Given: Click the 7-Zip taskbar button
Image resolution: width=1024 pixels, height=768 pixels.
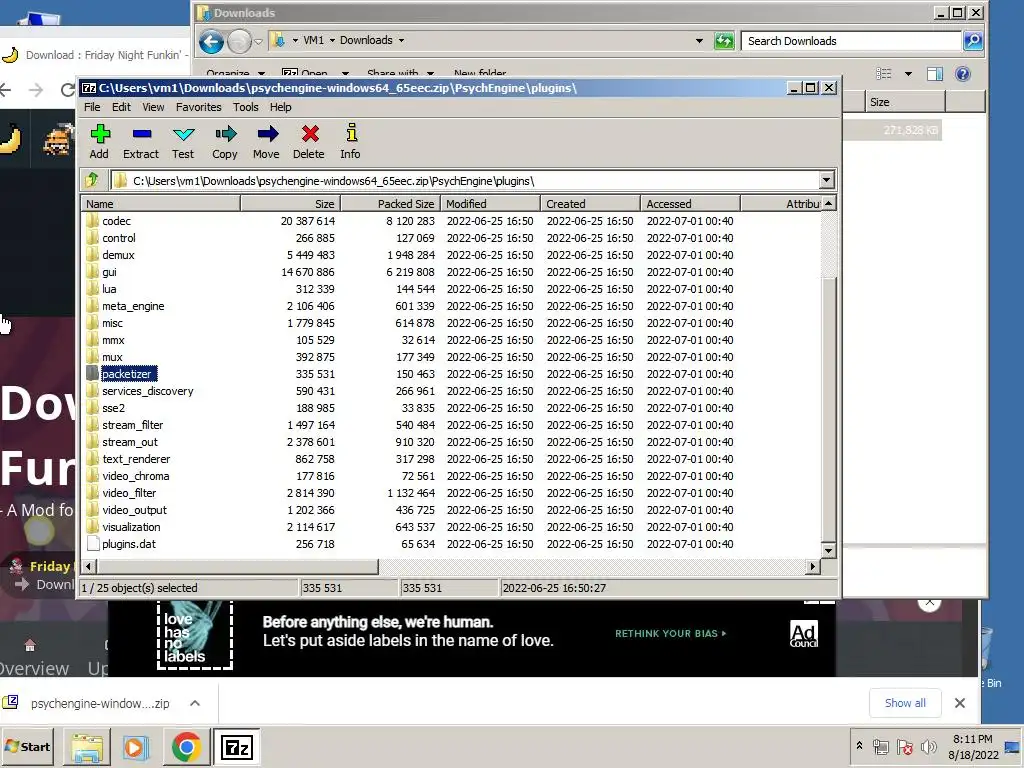Looking at the screenshot, I should pos(236,747).
